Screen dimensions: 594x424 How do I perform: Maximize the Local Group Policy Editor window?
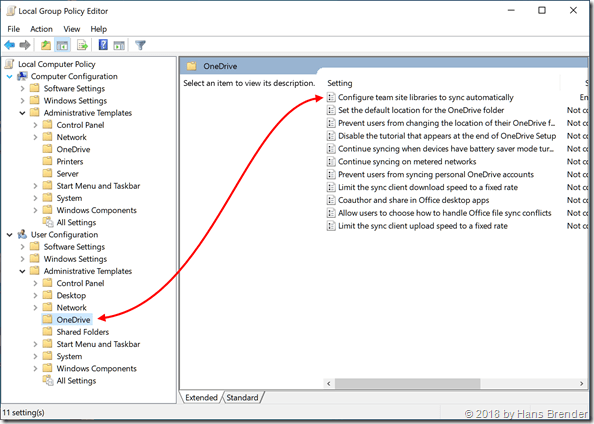click(x=542, y=10)
